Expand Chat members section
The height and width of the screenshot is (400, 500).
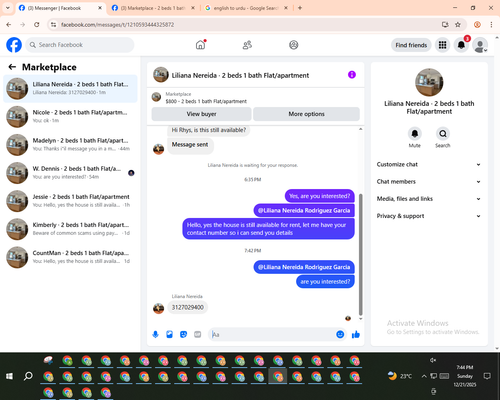pos(429,182)
